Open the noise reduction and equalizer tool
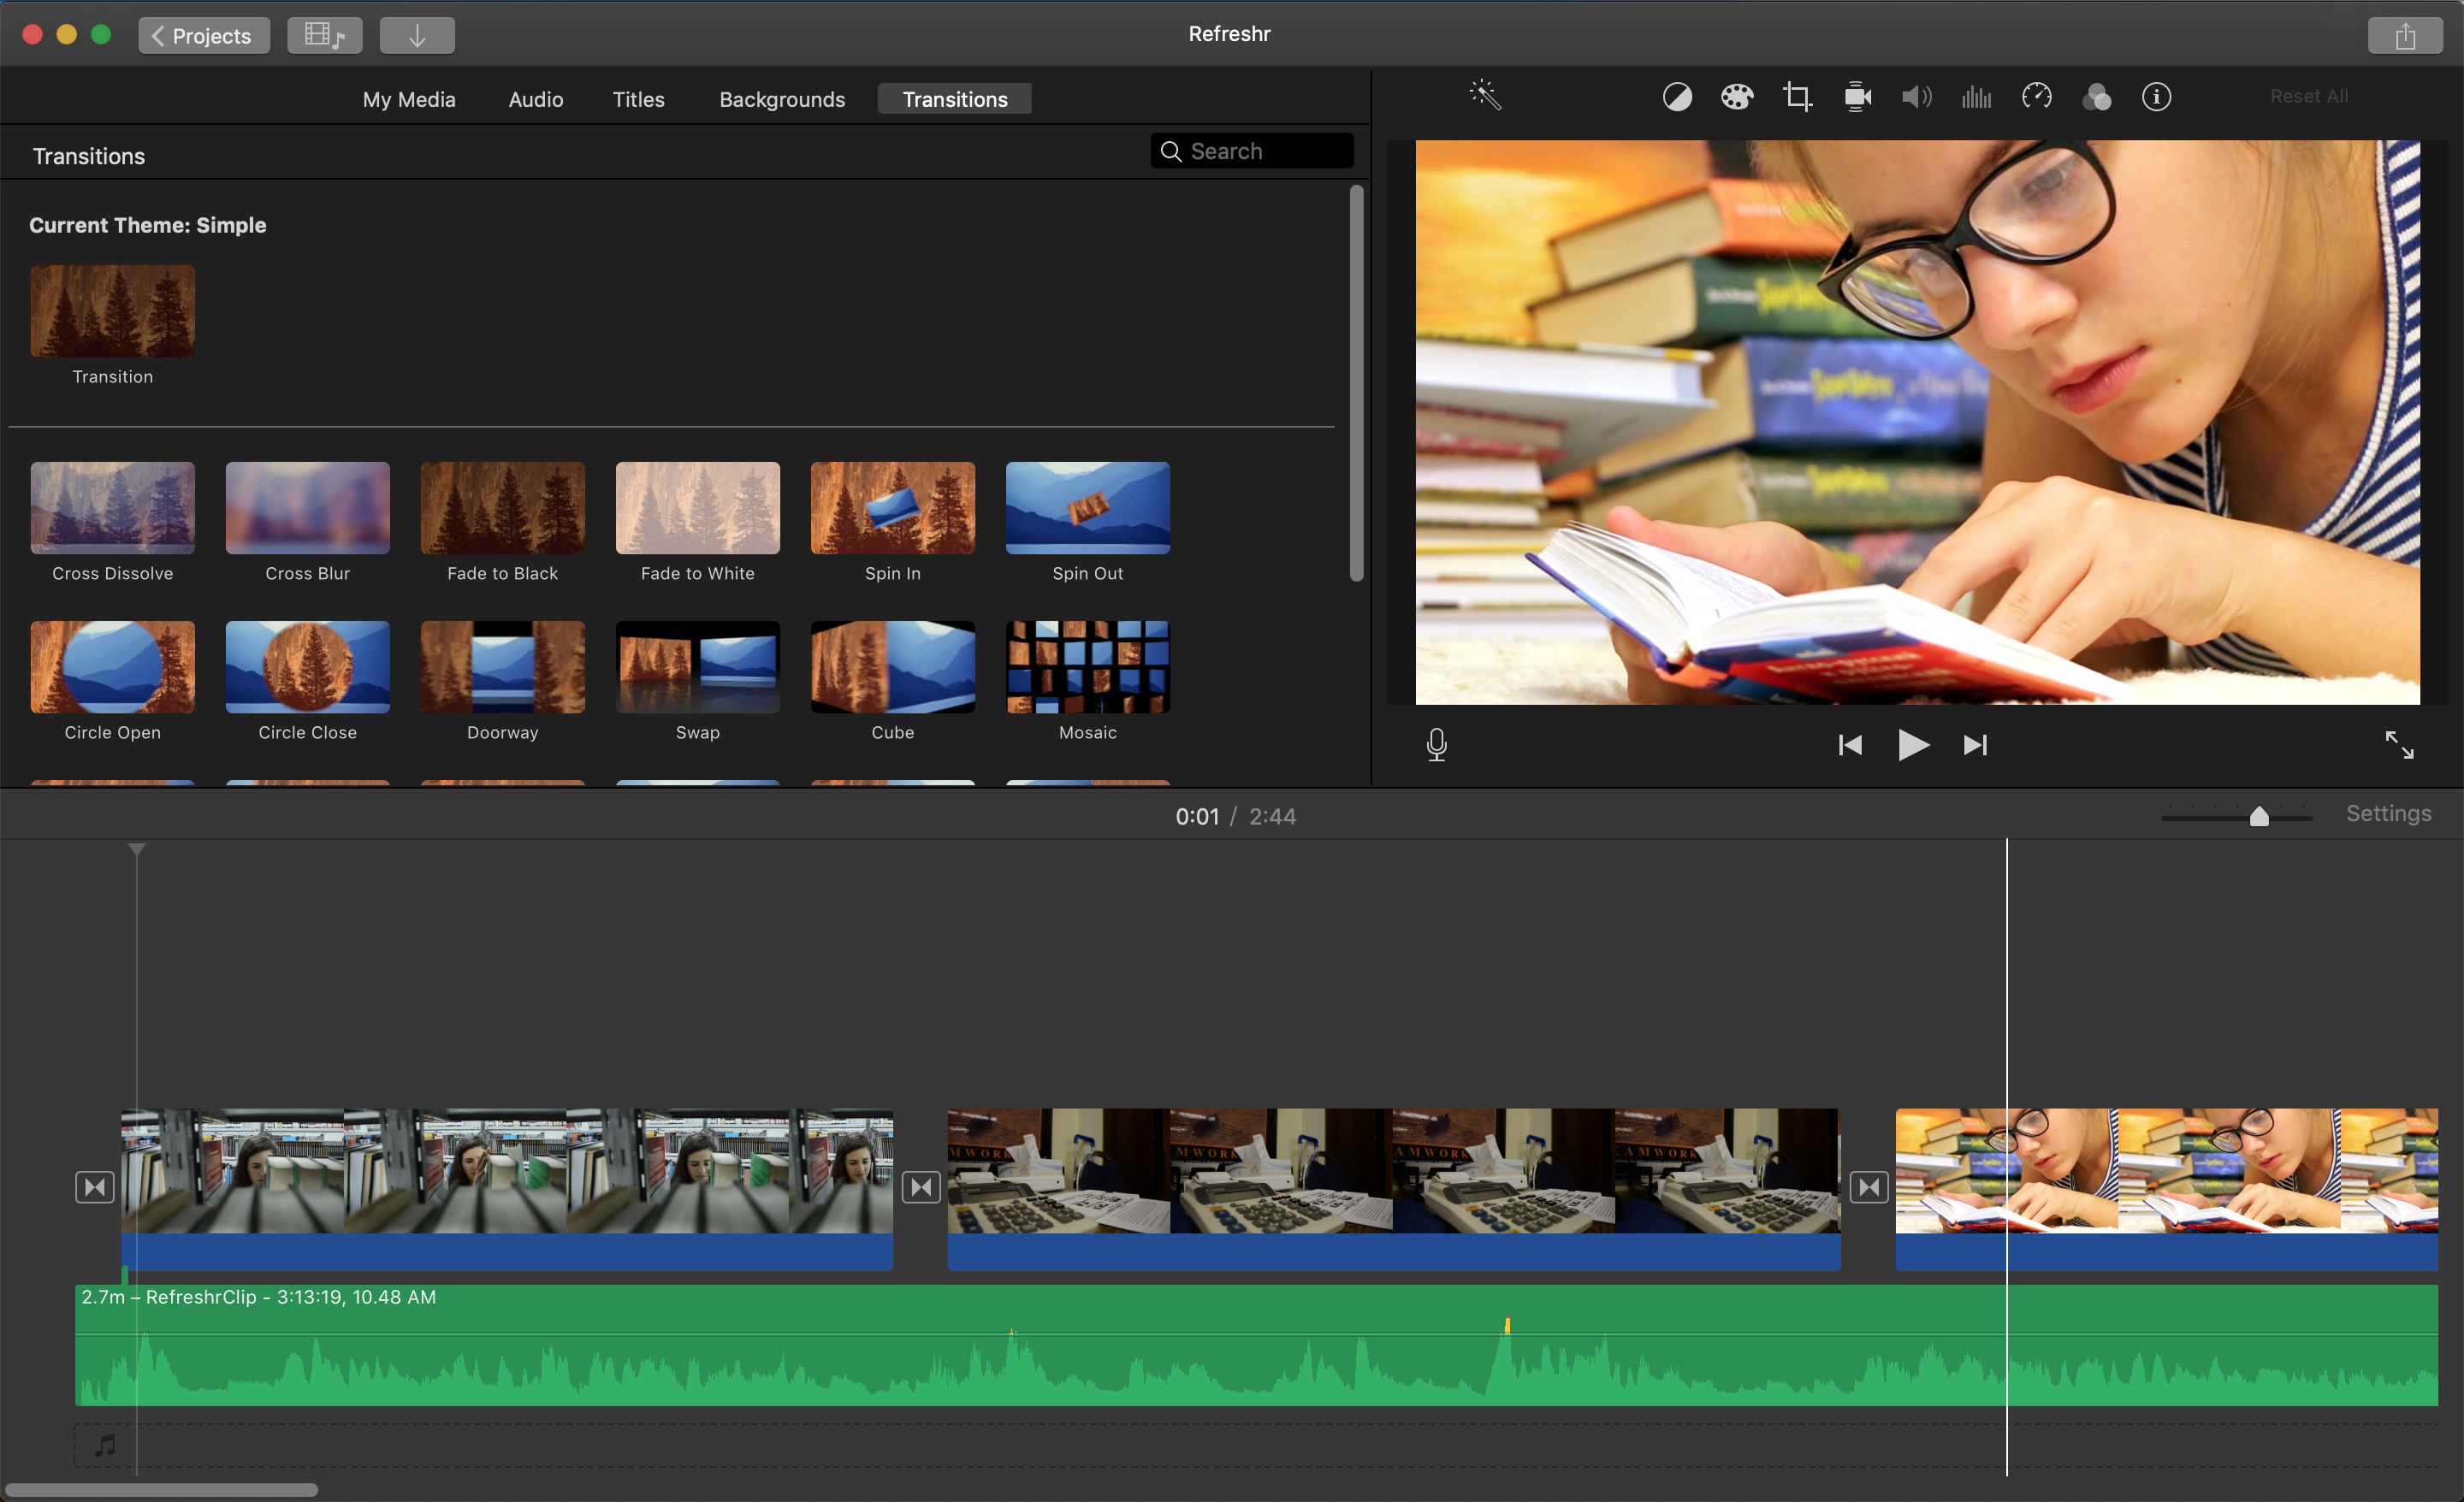2464x1502 pixels. click(1976, 97)
